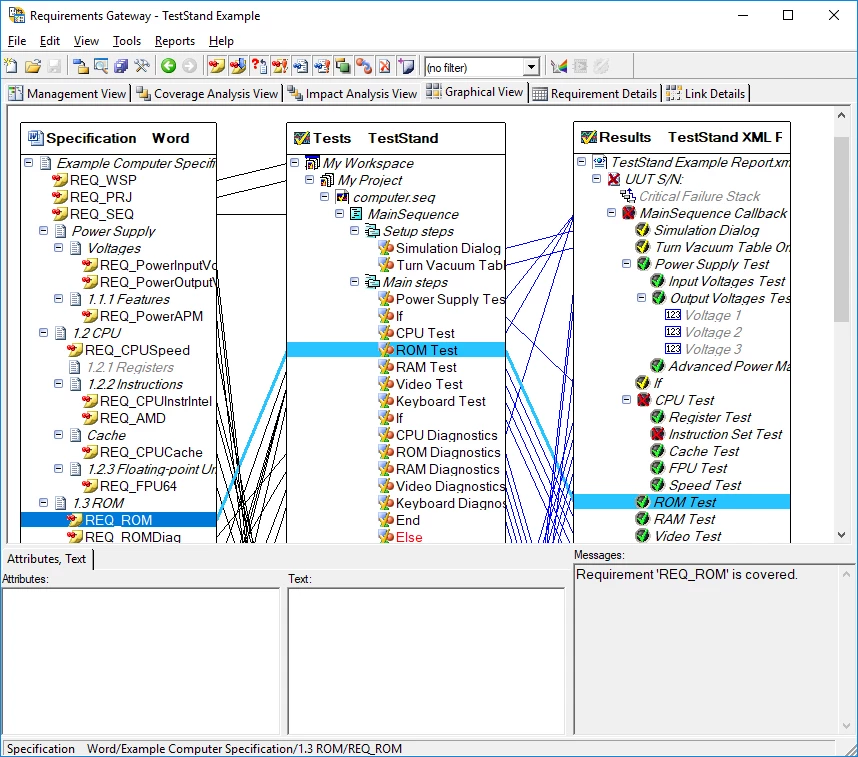Switch to the Link Details tab
858x757 pixels.
pos(706,94)
